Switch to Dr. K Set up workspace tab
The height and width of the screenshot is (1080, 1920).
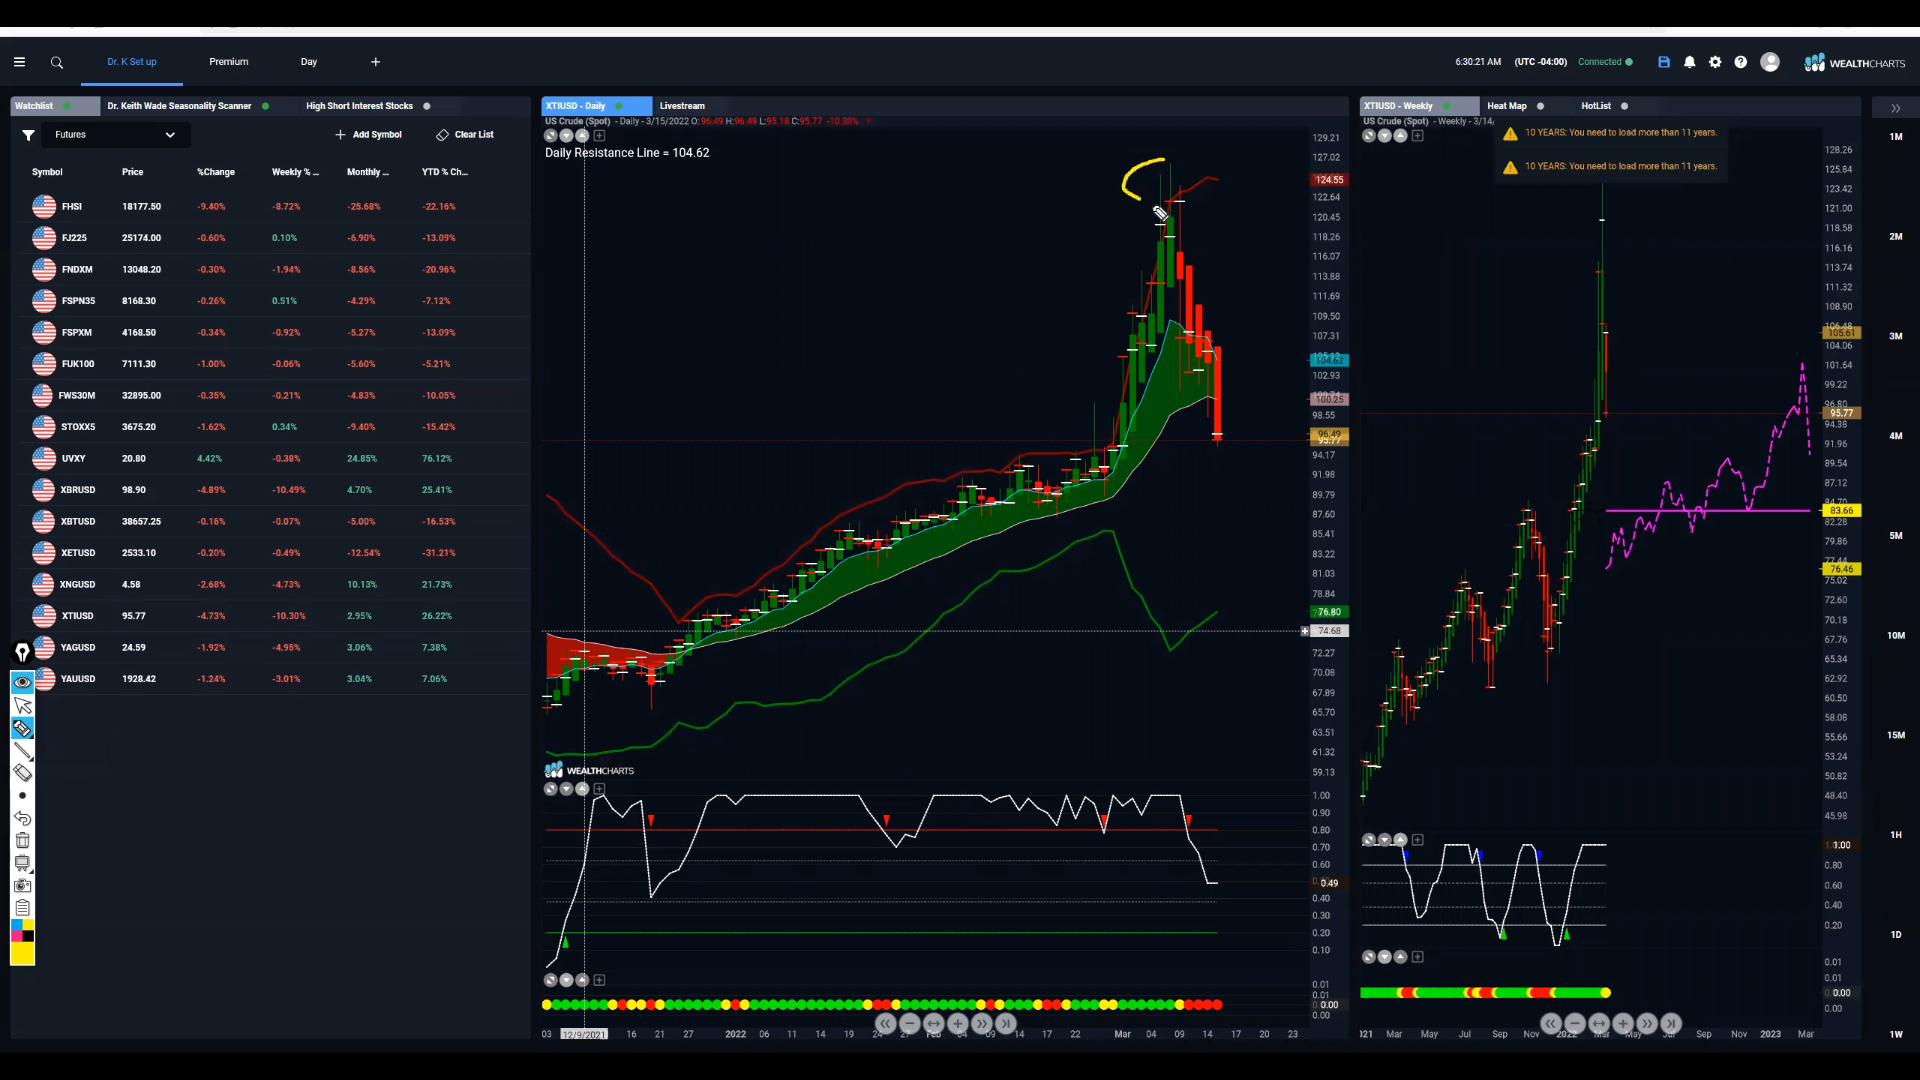point(132,62)
